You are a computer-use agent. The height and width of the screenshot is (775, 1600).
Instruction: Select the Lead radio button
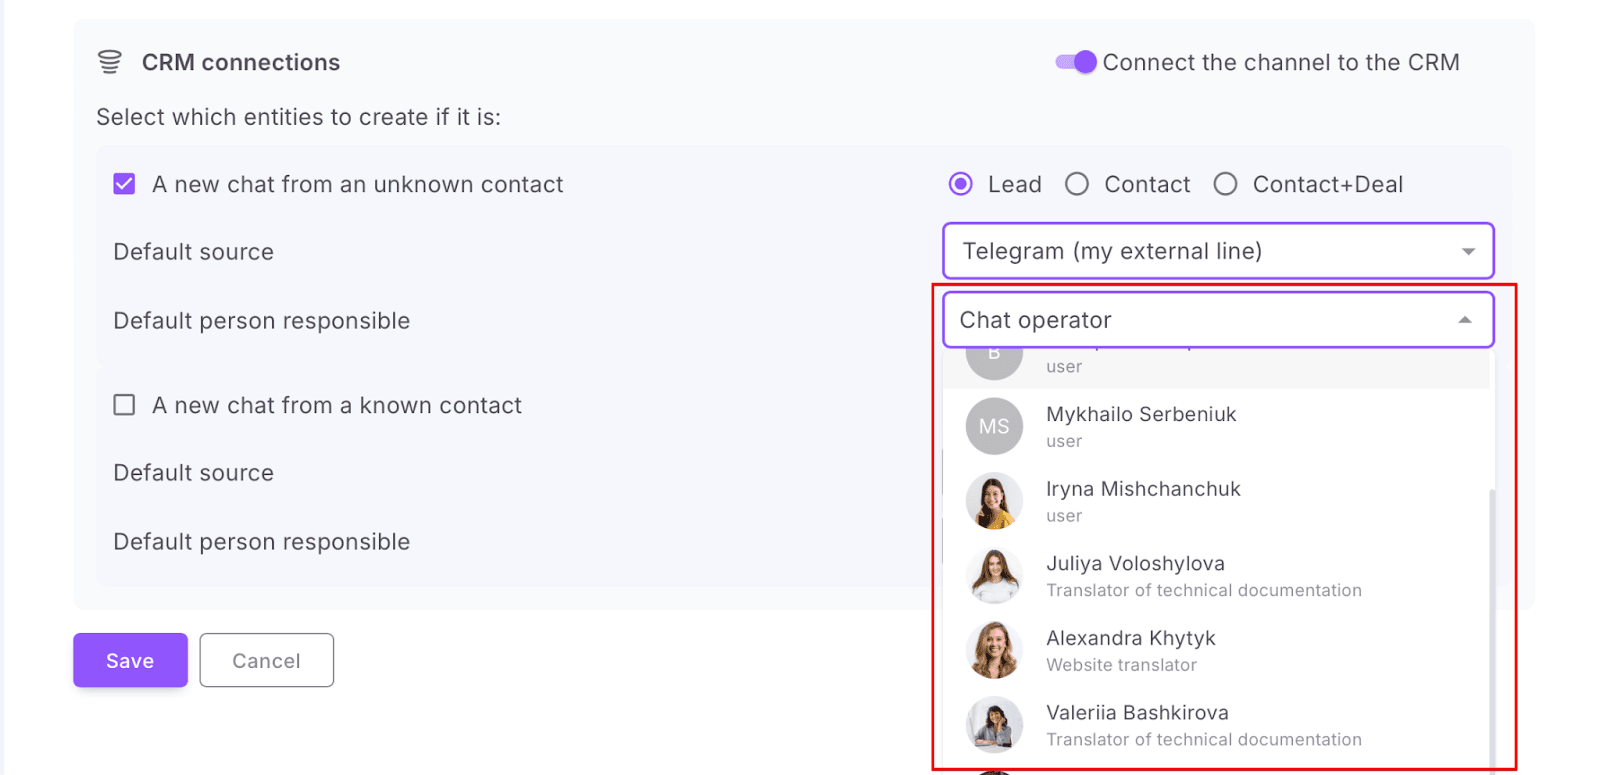point(961,184)
